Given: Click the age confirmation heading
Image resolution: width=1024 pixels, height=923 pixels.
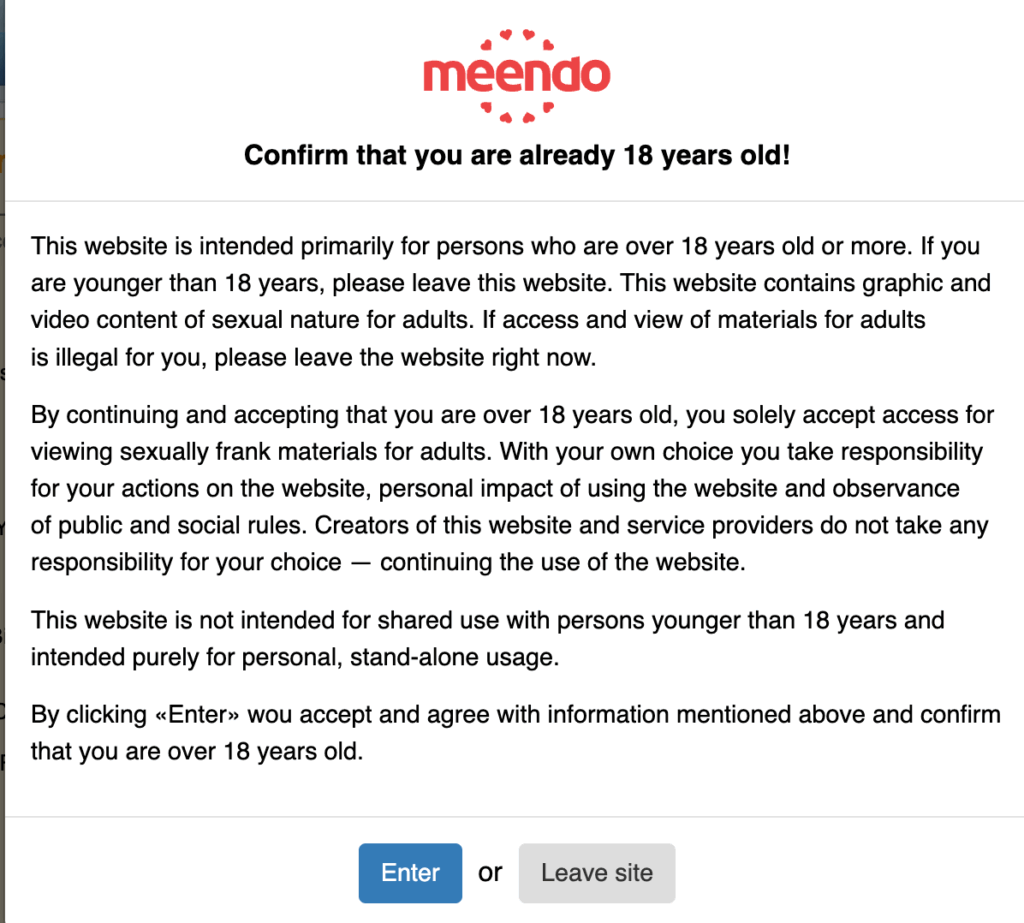Looking at the screenshot, I should (x=516, y=155).
